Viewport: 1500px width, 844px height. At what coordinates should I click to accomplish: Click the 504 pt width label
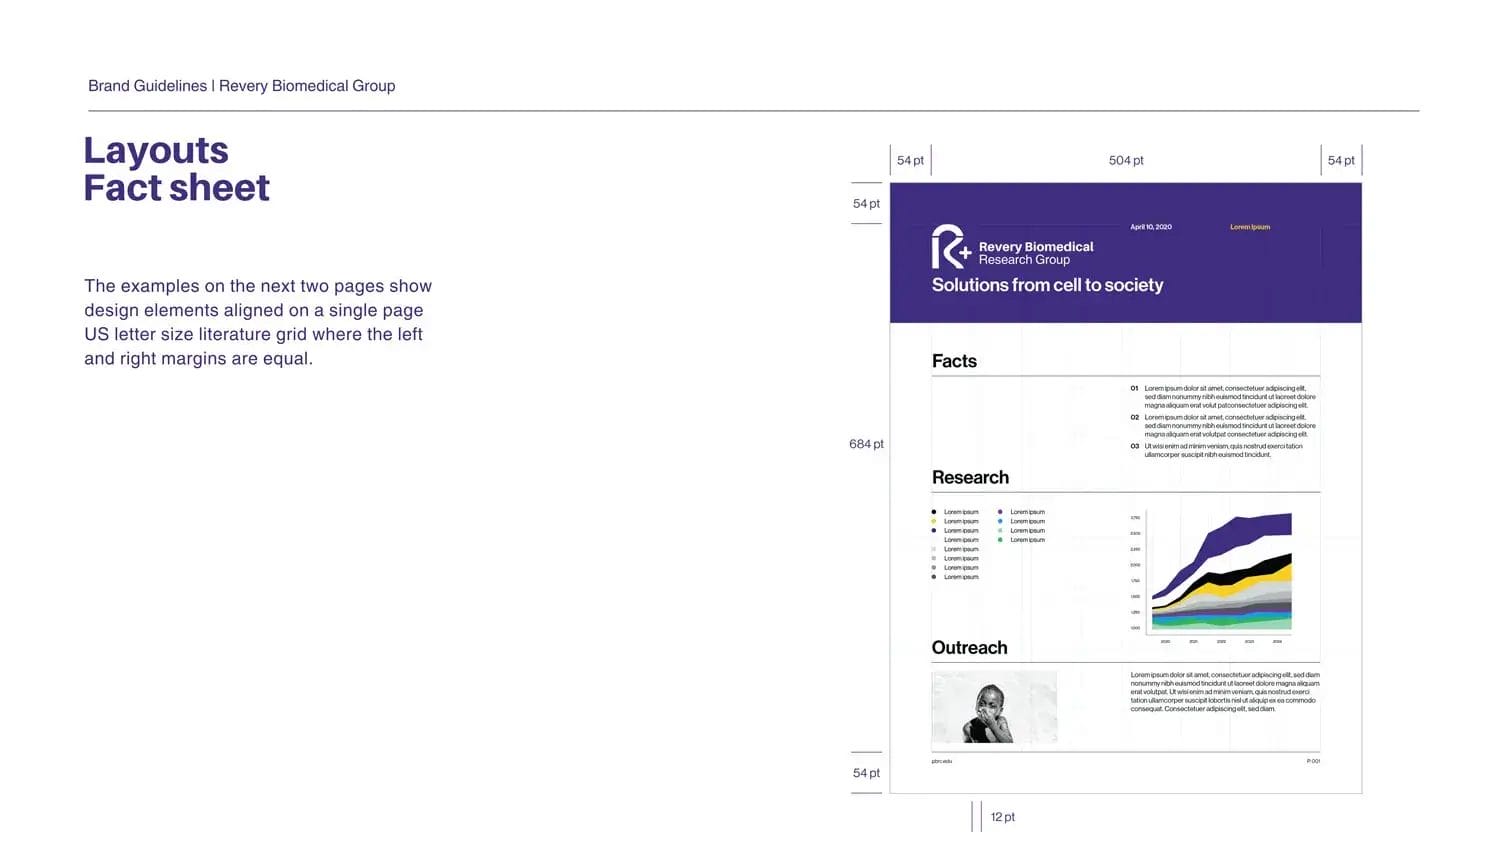pyautogui.click(x=1125, y=160)
